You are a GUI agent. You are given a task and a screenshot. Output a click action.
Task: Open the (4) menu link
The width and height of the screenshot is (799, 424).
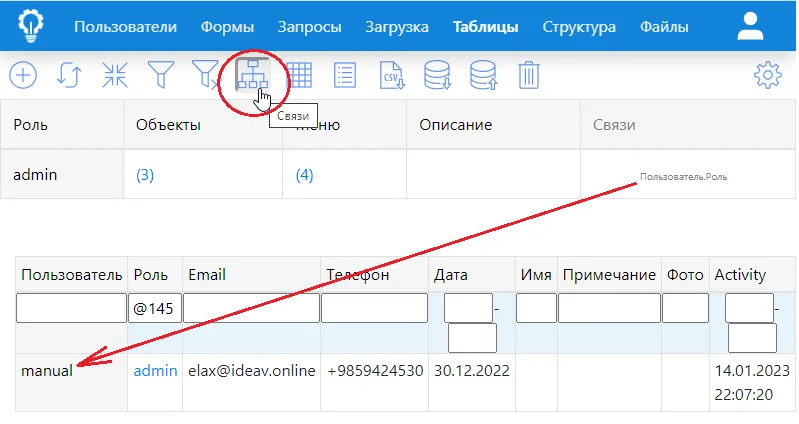tap(304, 175)
